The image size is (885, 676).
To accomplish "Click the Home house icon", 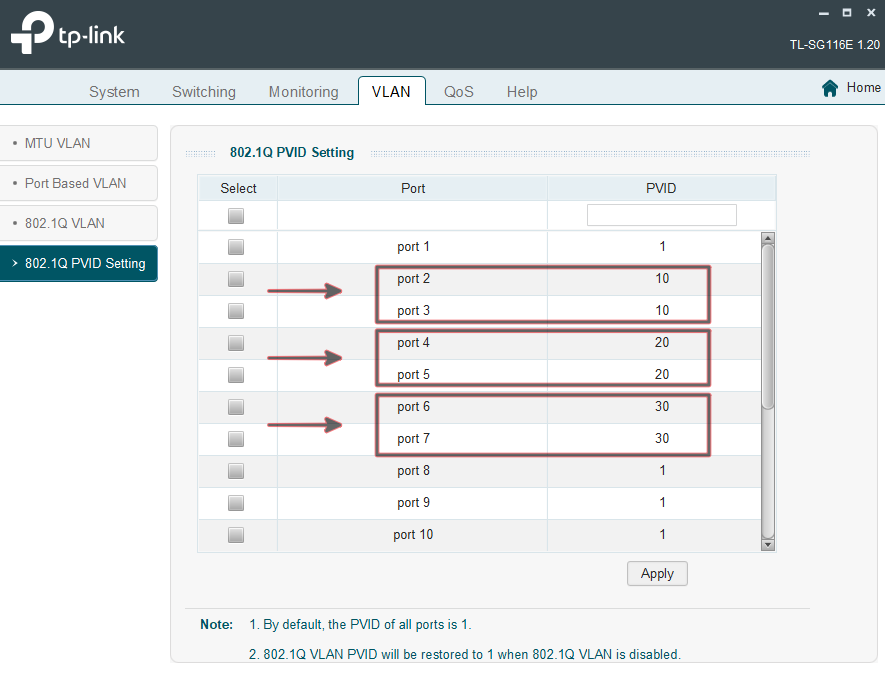I will coord(829,88).
